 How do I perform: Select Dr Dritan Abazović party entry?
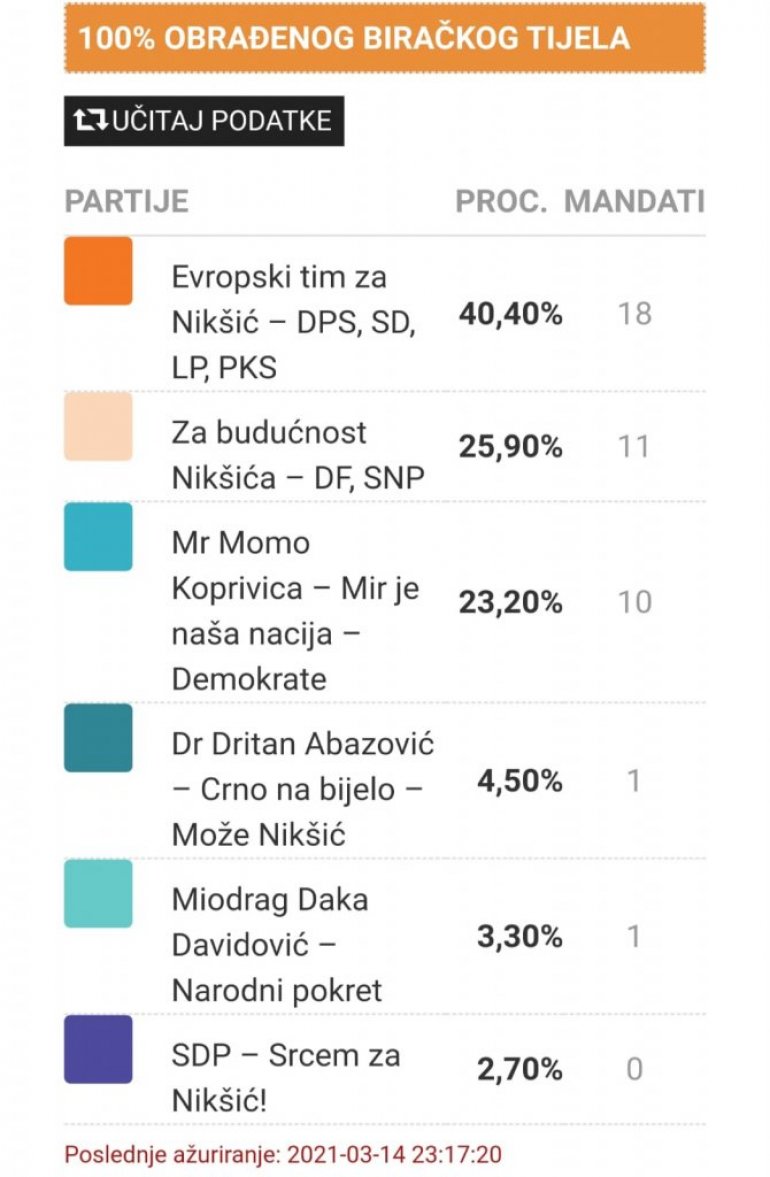tap(302, 789)
